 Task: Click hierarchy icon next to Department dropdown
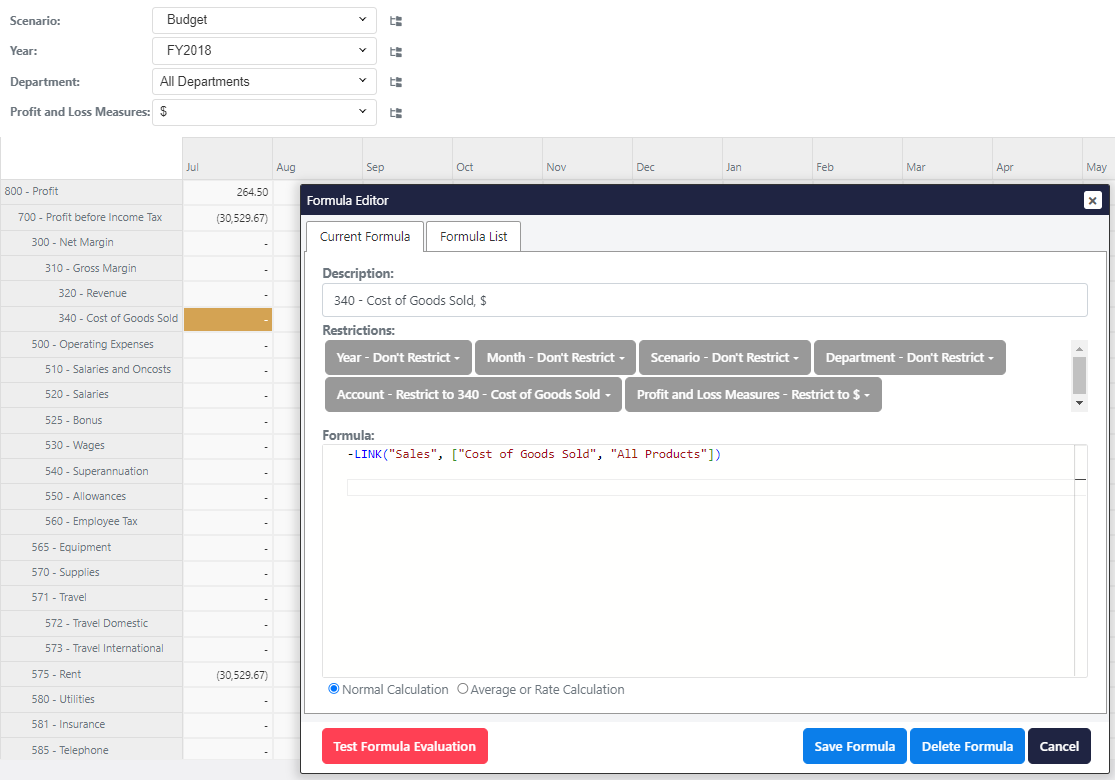[396, 82]
